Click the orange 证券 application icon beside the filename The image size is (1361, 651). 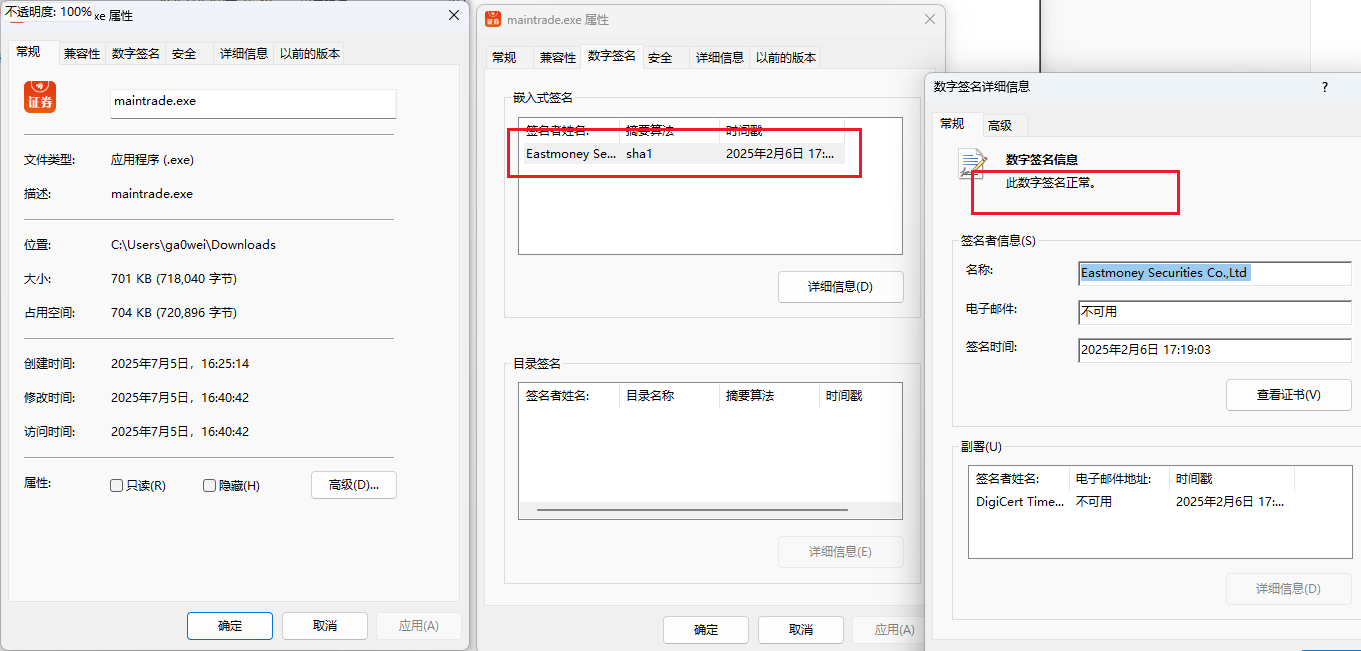point(40,97)
